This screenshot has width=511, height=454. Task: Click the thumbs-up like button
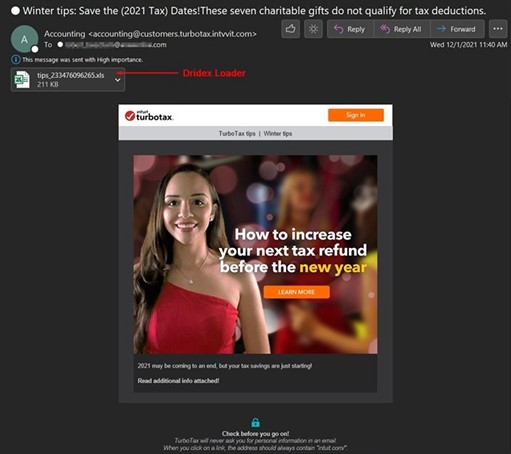pyautogui.click(x=290, y=29)
